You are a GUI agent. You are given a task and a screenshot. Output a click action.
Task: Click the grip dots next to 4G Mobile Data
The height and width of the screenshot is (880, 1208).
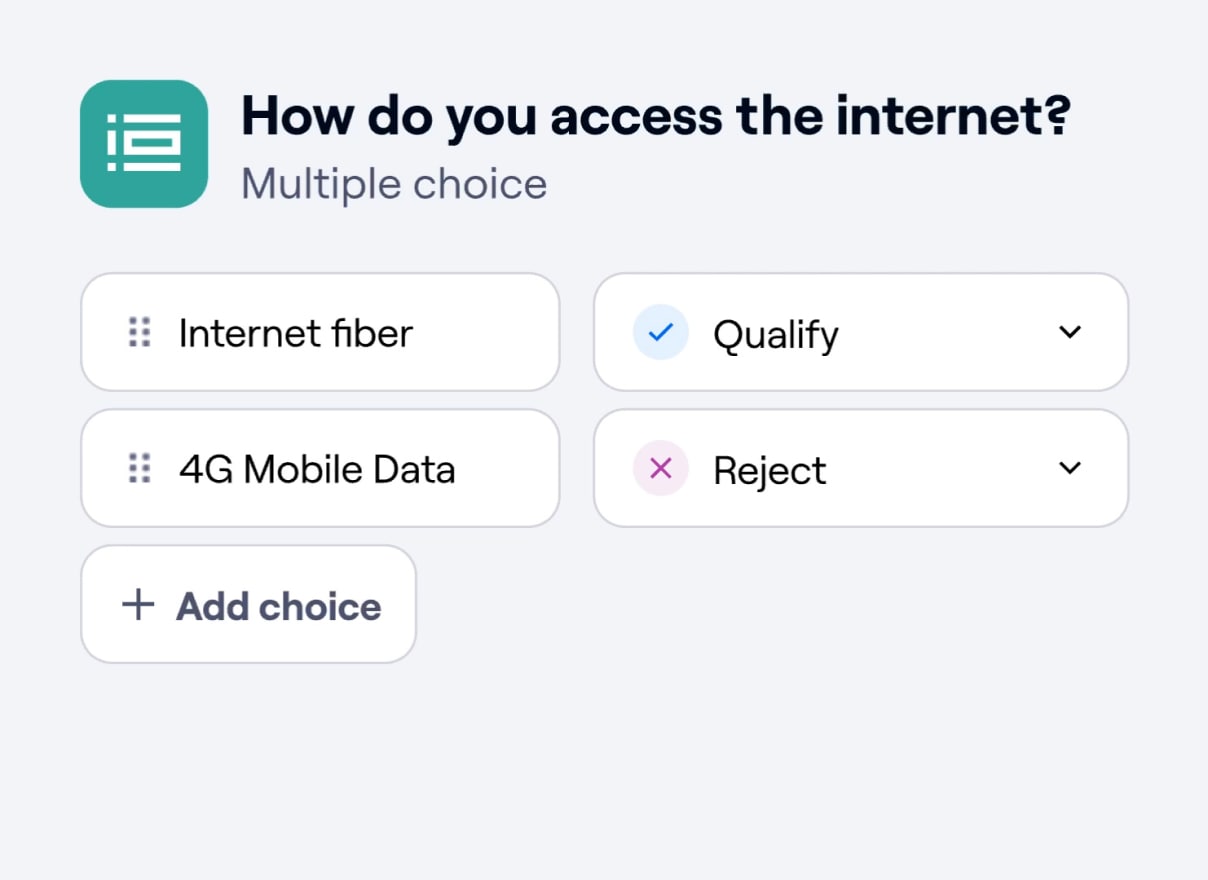(140, 468)
